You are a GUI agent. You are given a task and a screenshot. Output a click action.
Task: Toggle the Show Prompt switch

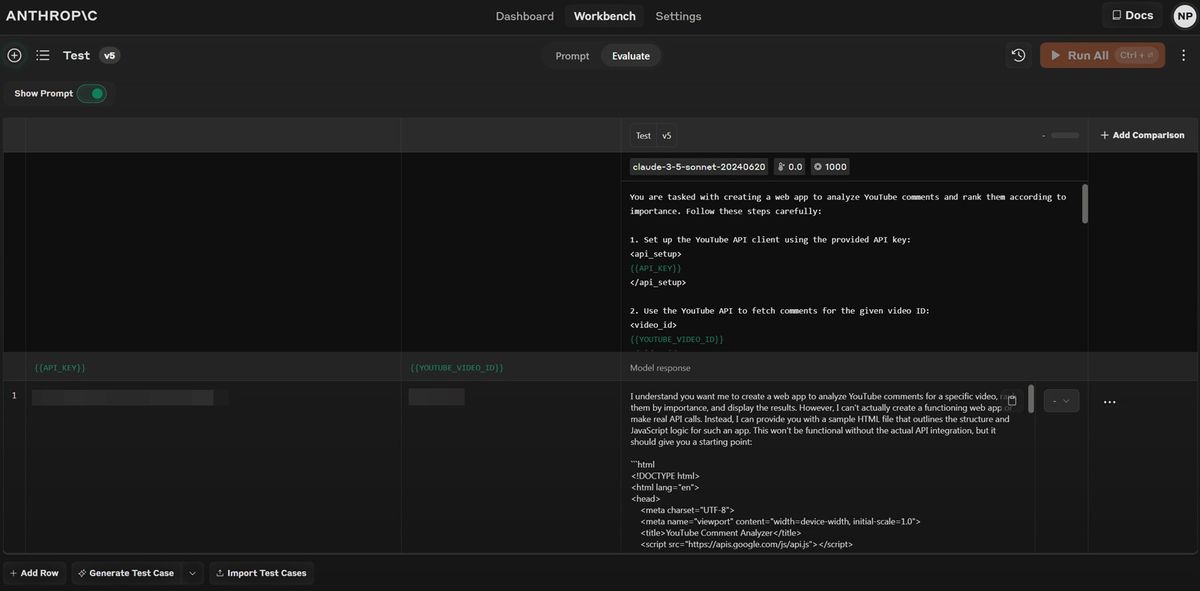91,94
